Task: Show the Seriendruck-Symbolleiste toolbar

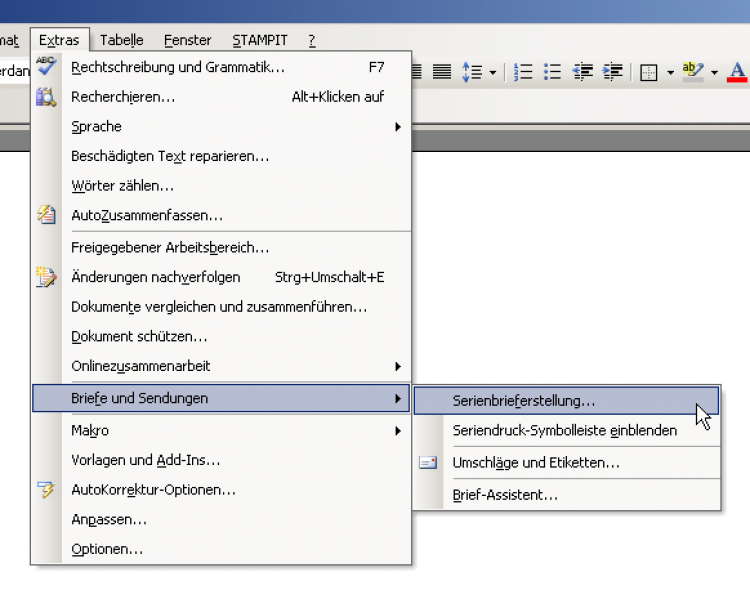Action: (565, 430)
